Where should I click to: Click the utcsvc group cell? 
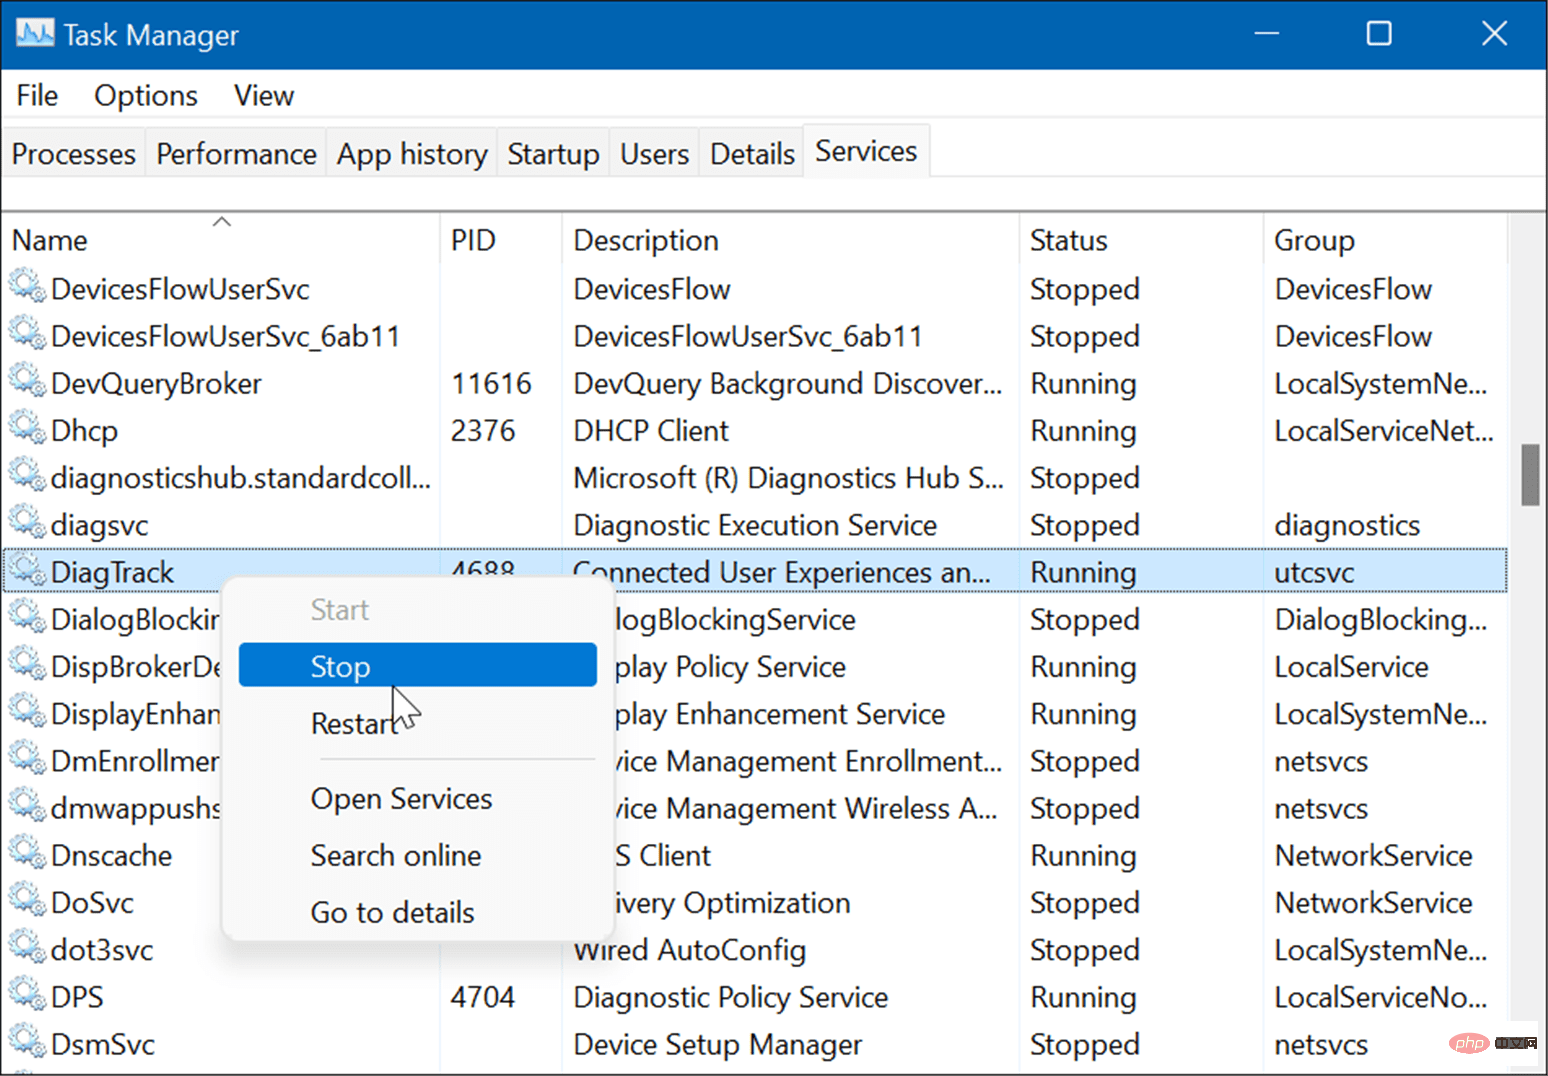tap(1314, 572)
